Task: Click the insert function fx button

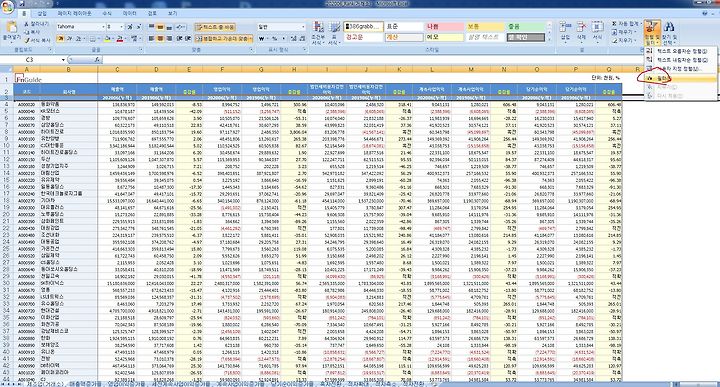Action: [97, 60]
